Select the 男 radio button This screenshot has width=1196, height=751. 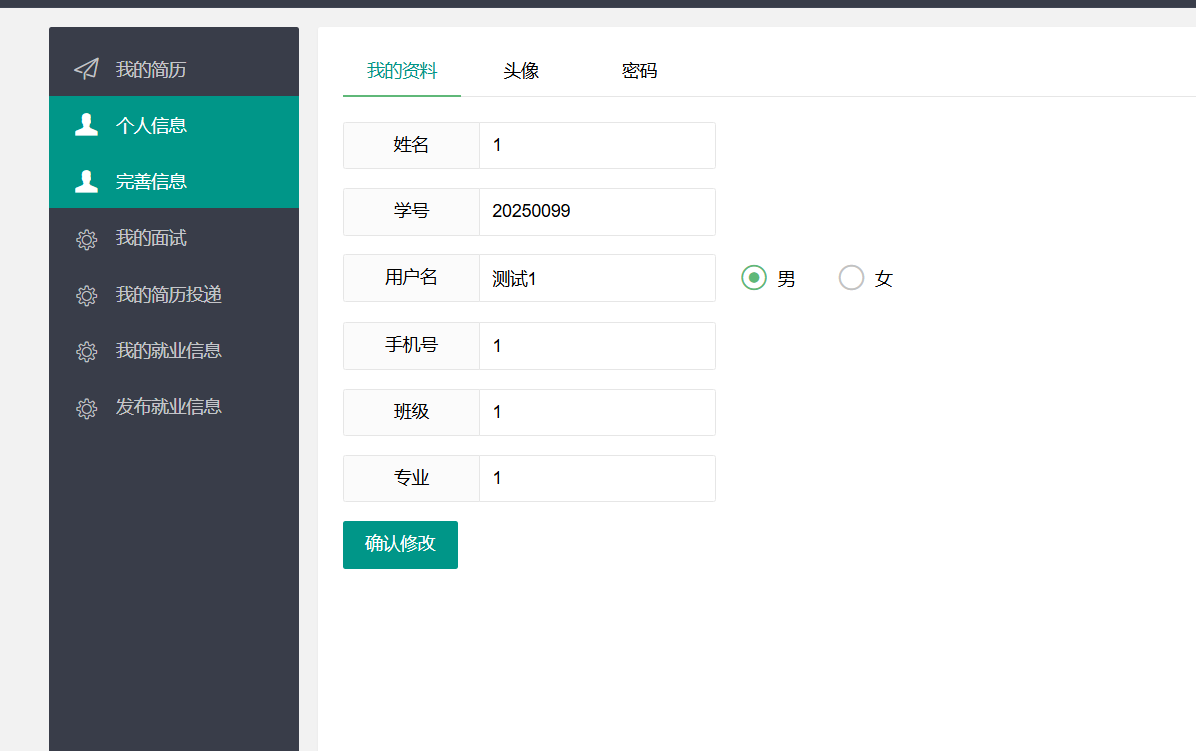(x=754, y=278)
